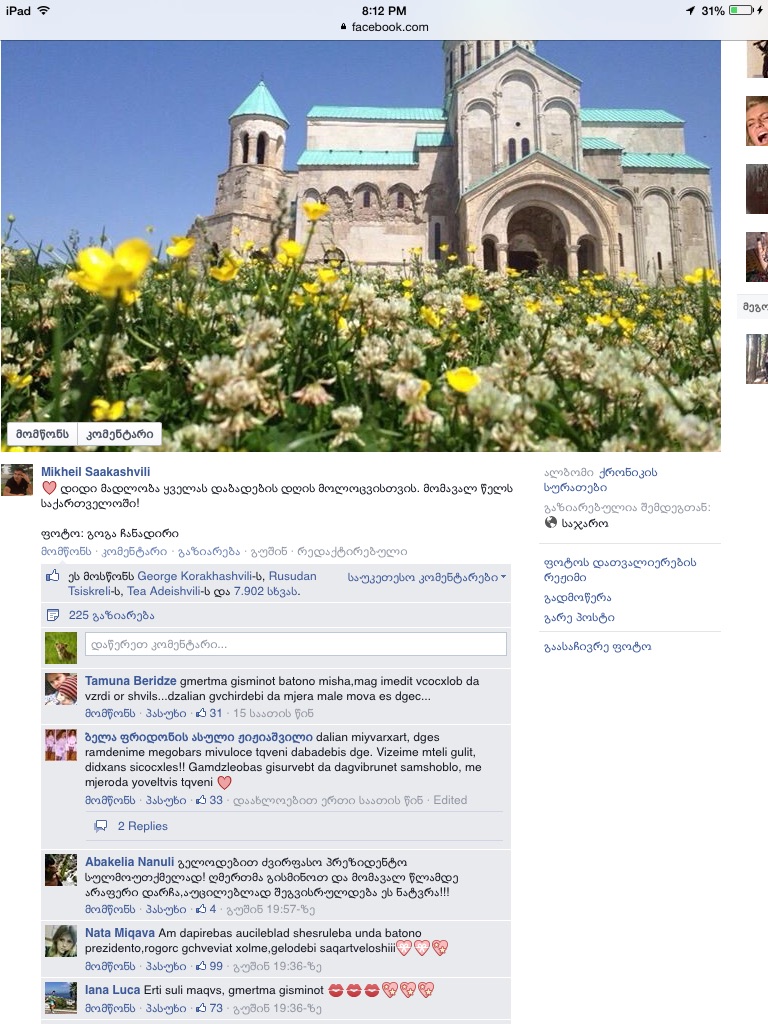Click the like count 33 on ბელა's comment

(x=210, y=800)
